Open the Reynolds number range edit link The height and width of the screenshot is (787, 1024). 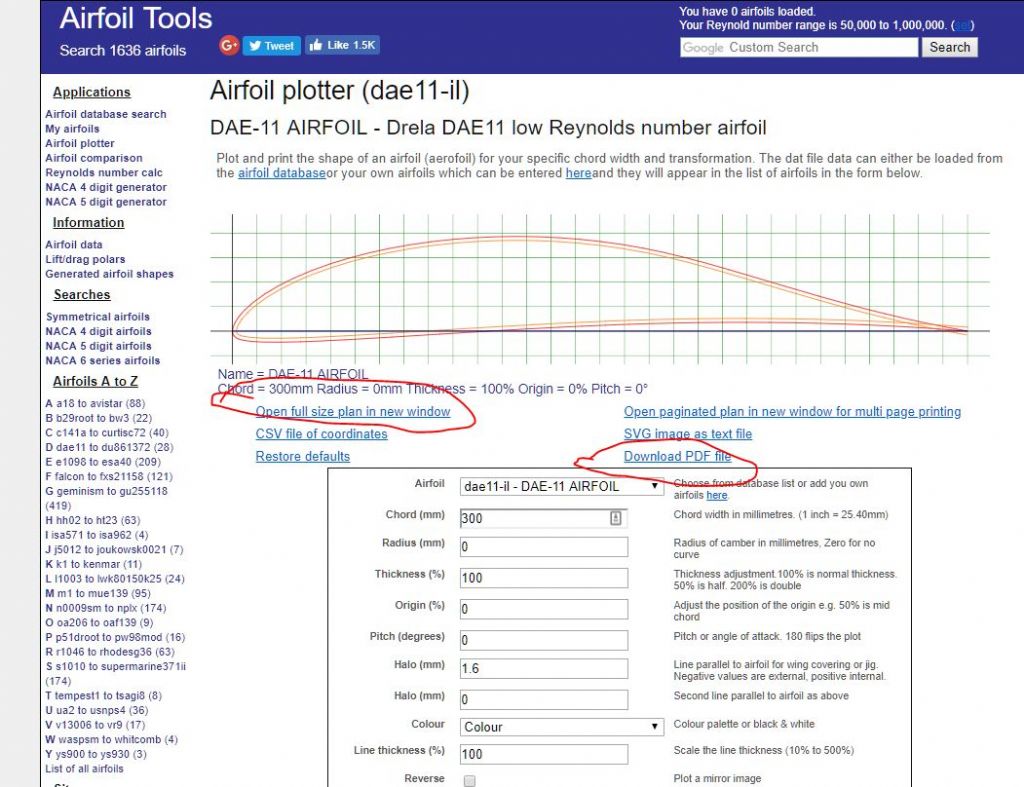click(962, 23)
